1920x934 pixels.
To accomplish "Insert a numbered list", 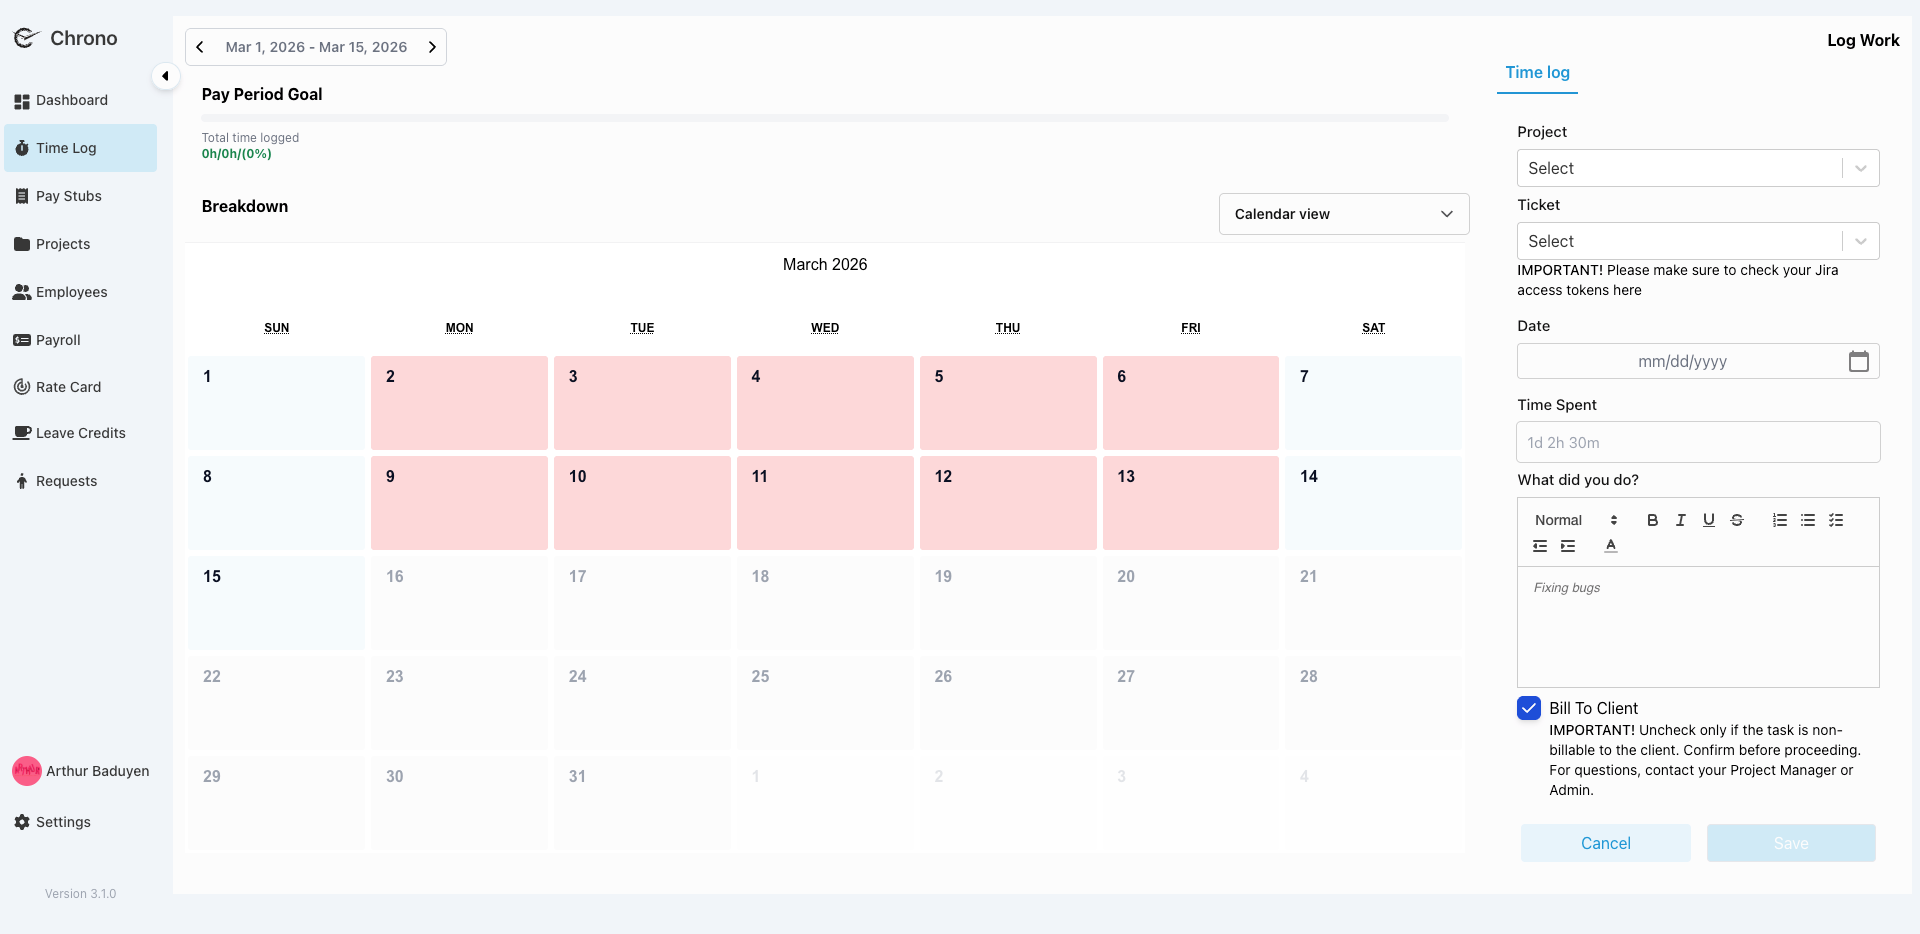I will [1780, 520].
